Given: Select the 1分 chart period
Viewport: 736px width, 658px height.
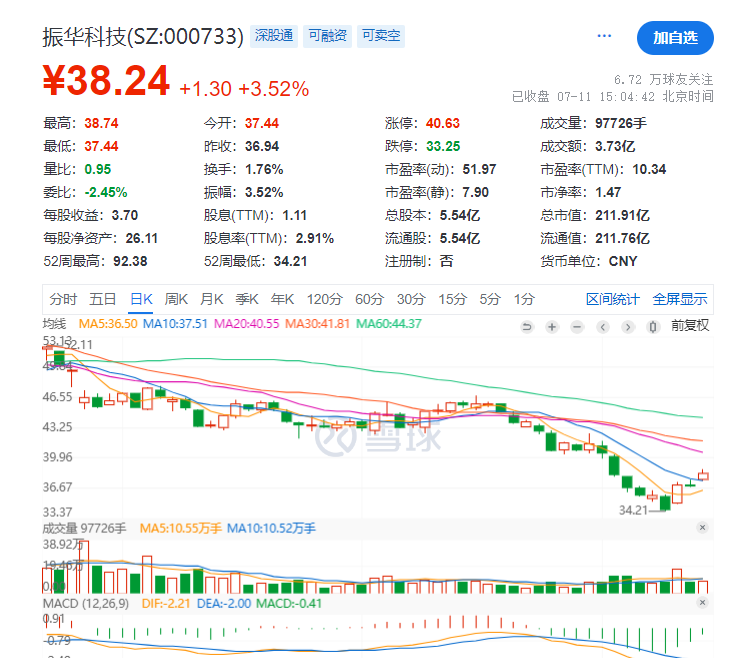Looking at the screenshot, I should point(524,299).
